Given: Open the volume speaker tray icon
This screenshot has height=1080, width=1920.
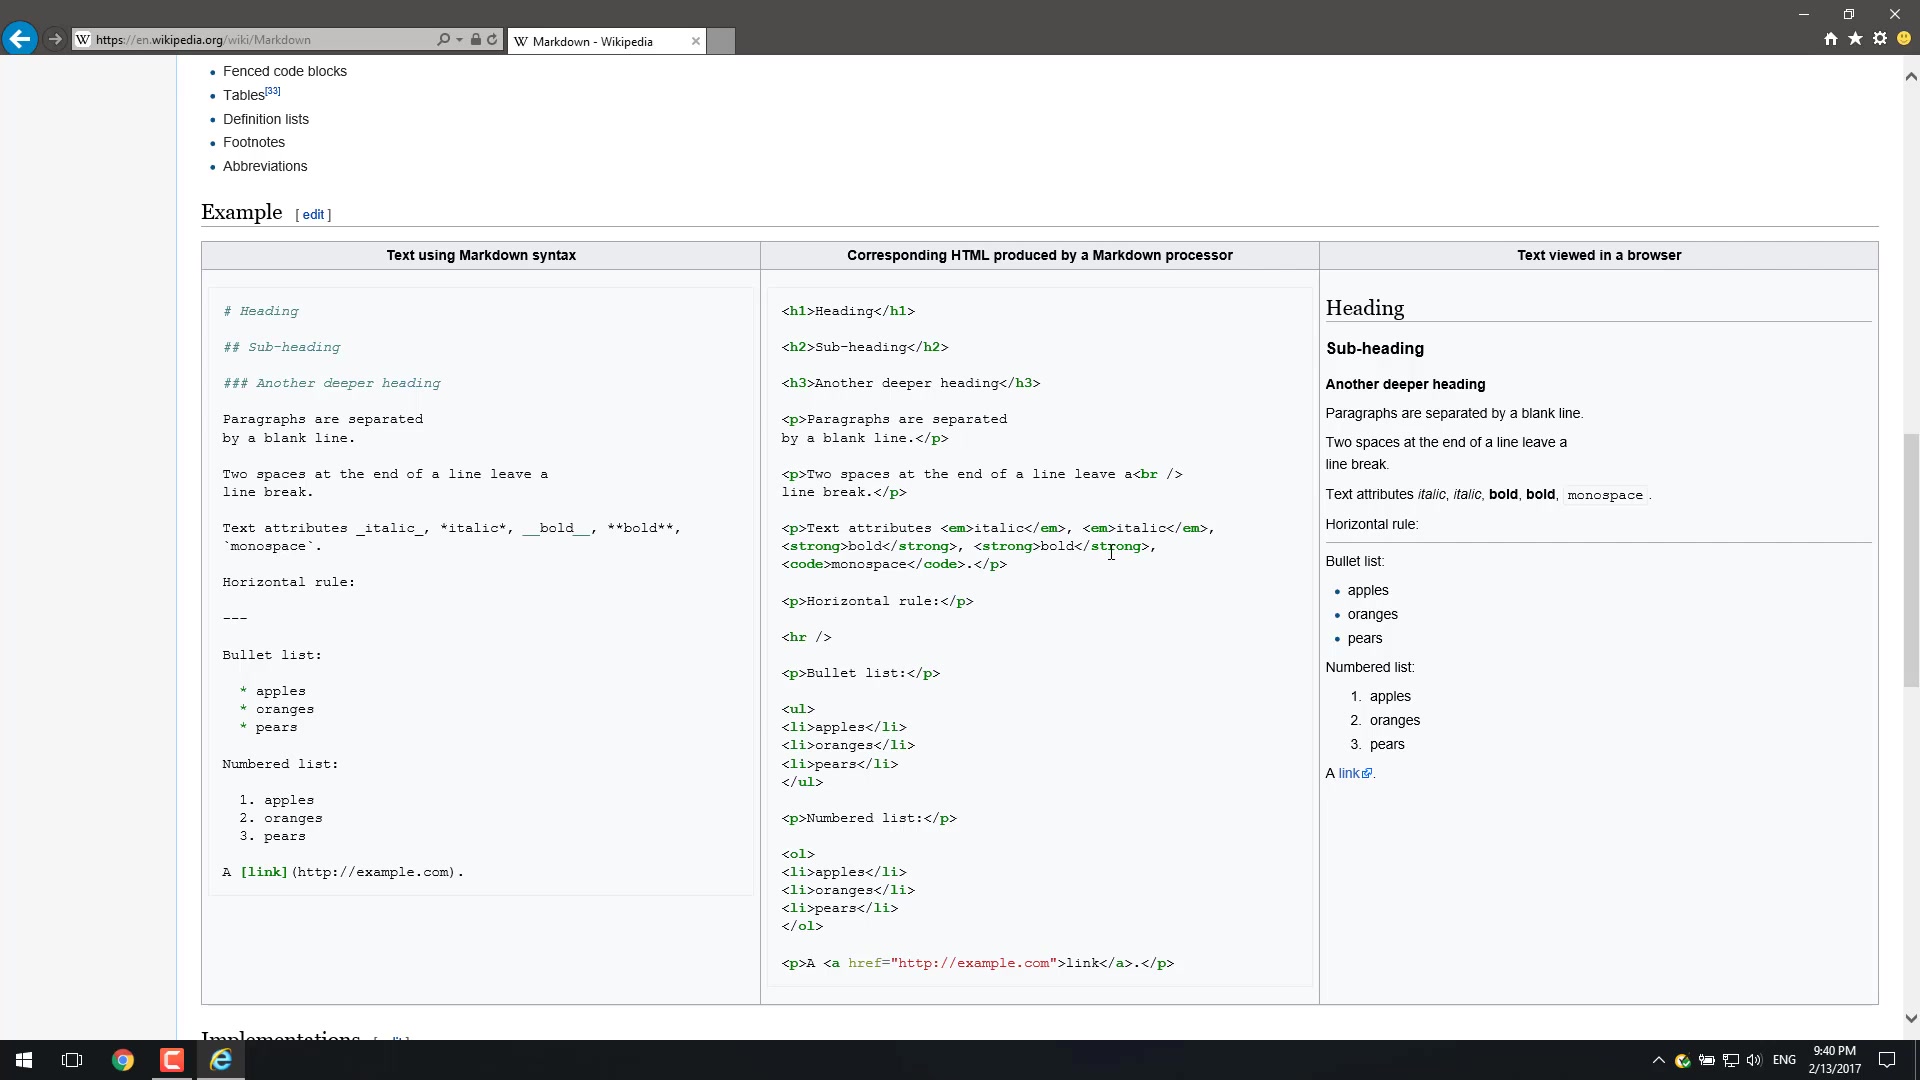Looking at the screenshot, I should point(1754,1060).
